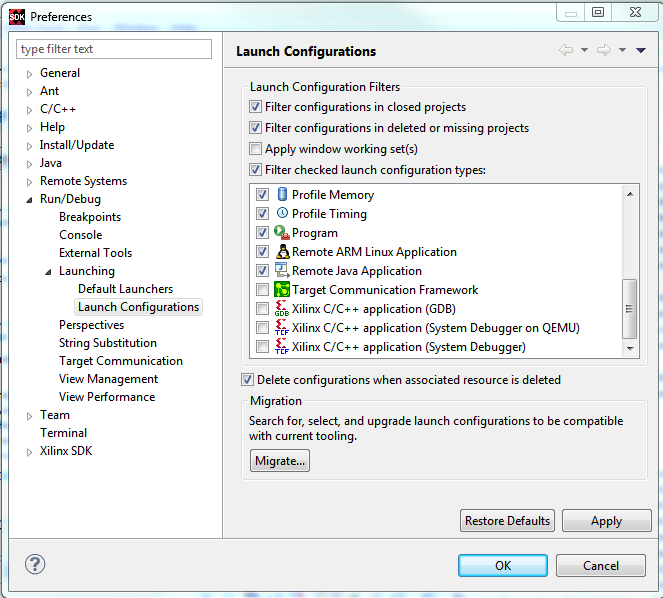663x598 pixels.
Task: Enable Apply window working set(s) checkbox
Action: coord(255,149)
